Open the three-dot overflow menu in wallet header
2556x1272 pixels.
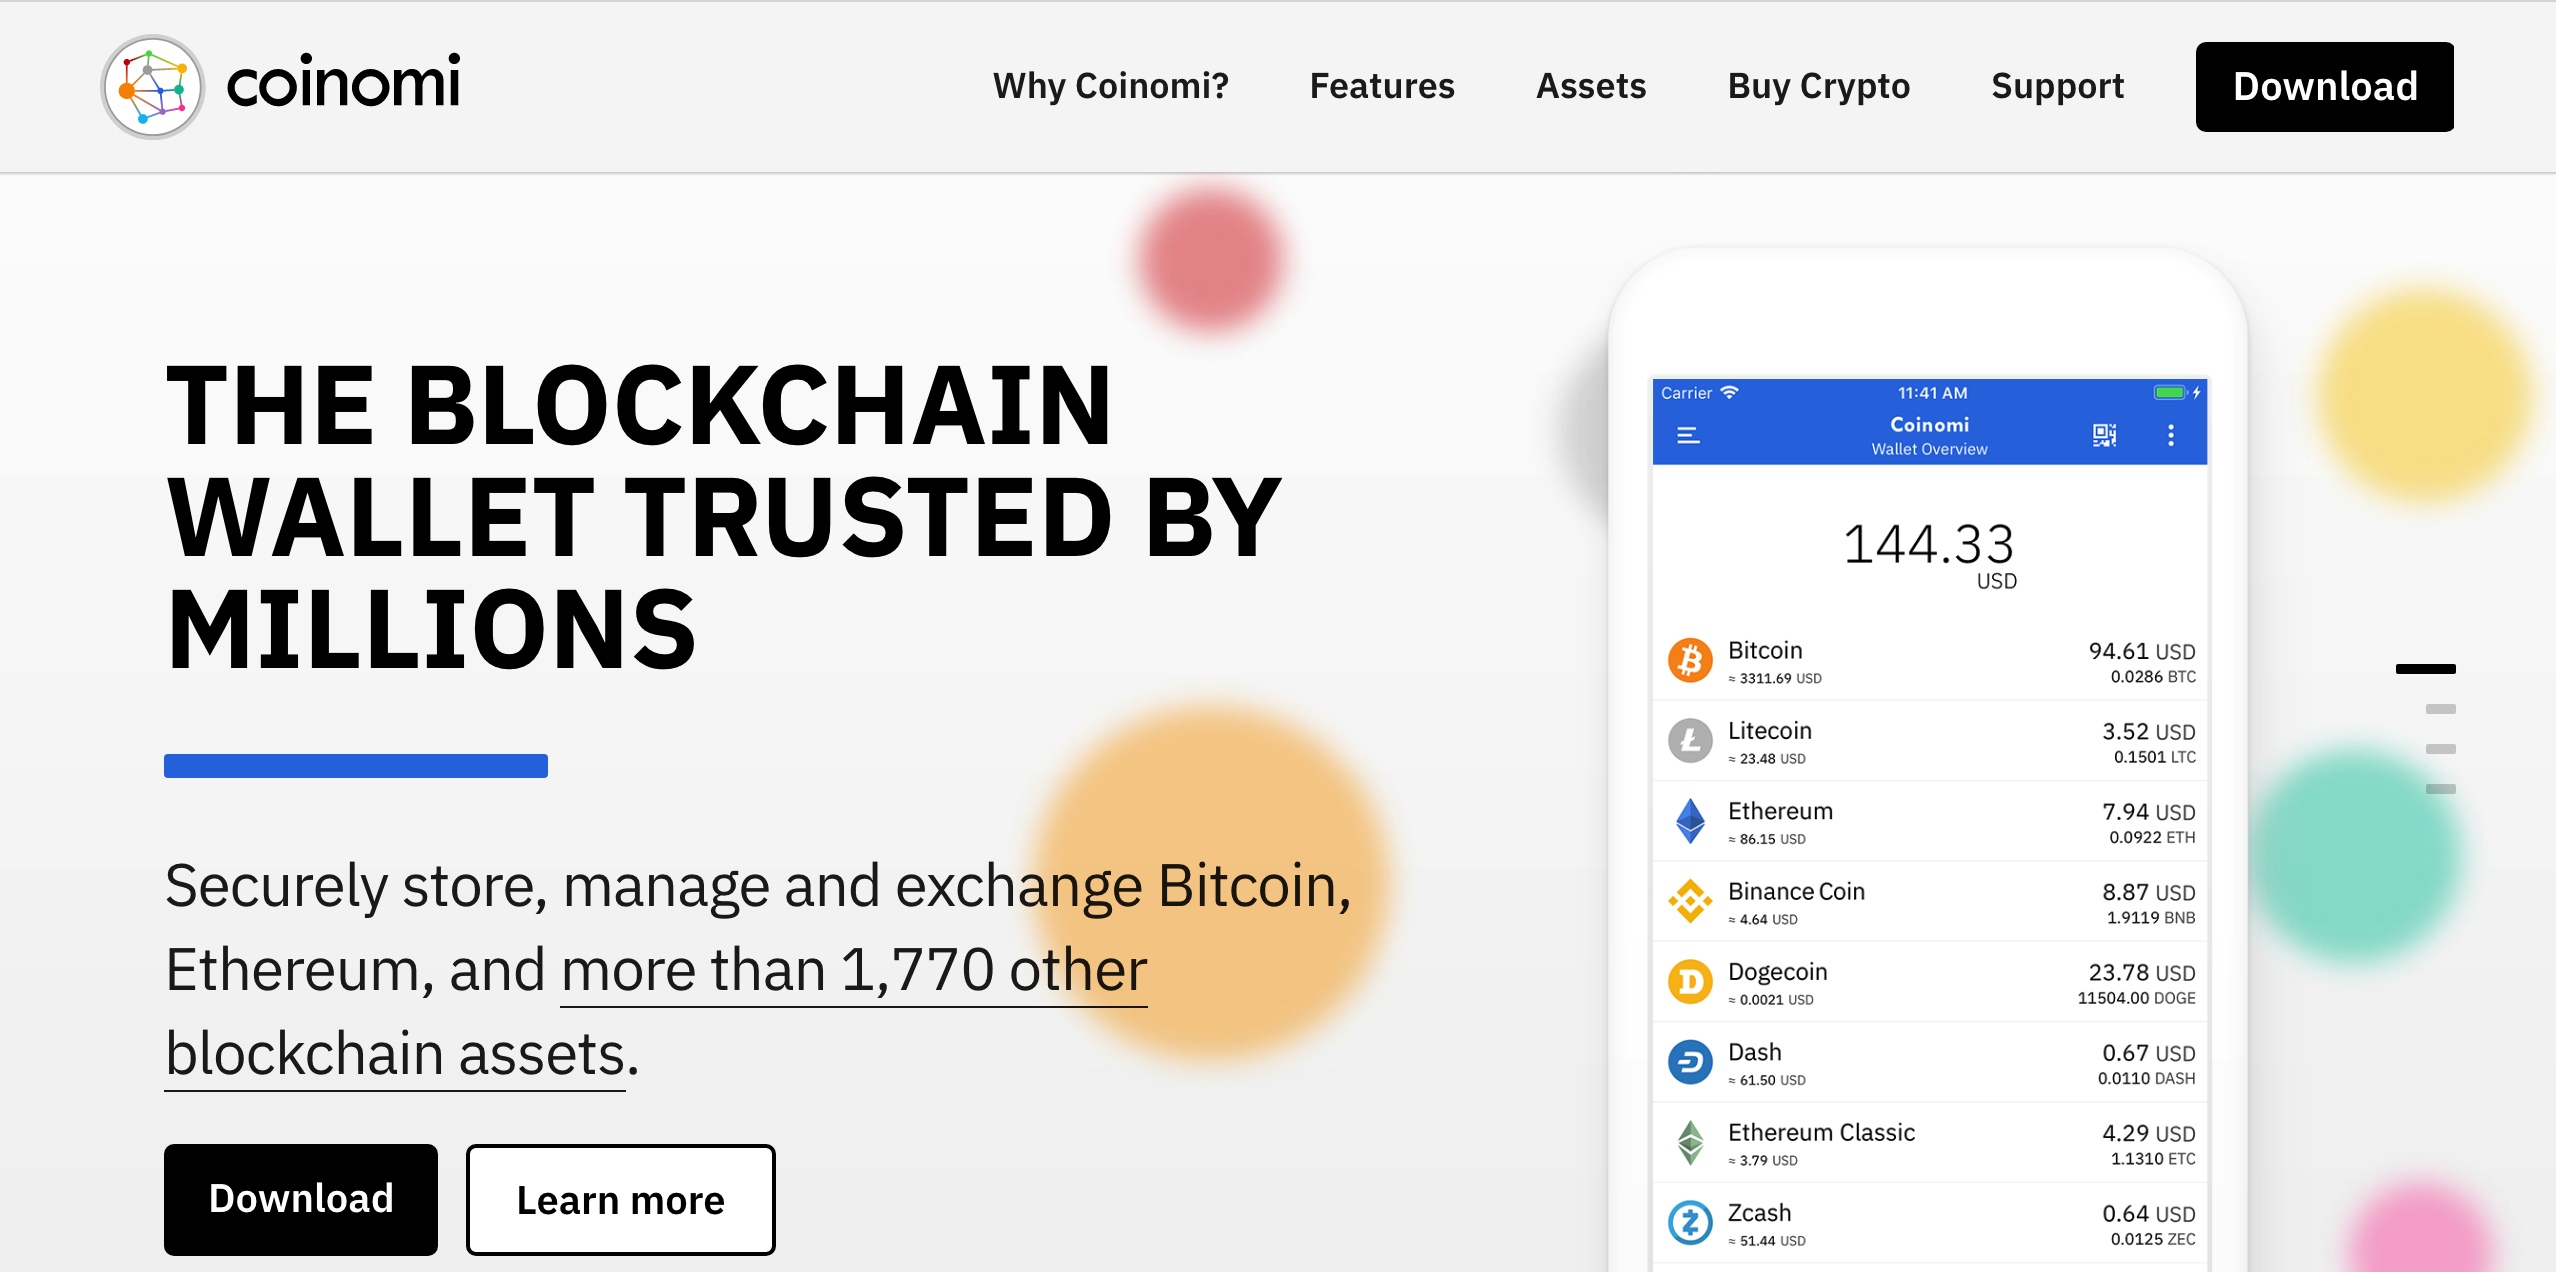2170,434
